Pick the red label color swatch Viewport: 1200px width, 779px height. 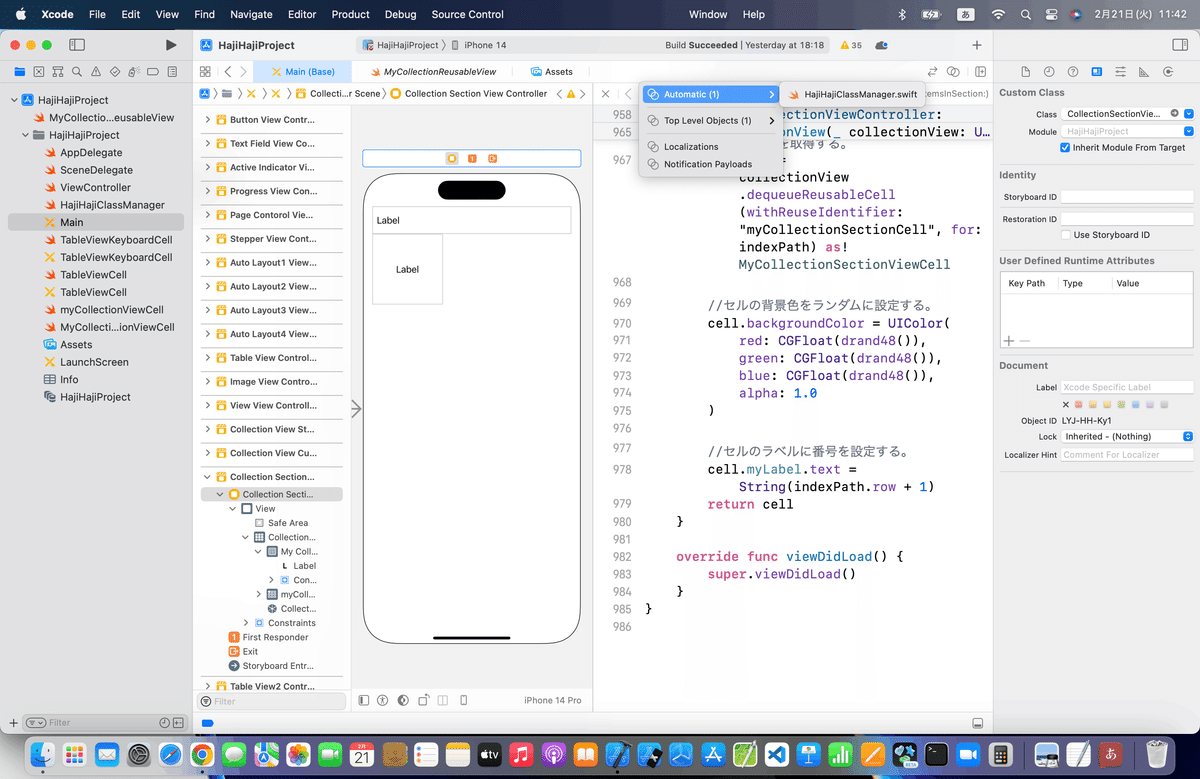[x=1079, y=405]
